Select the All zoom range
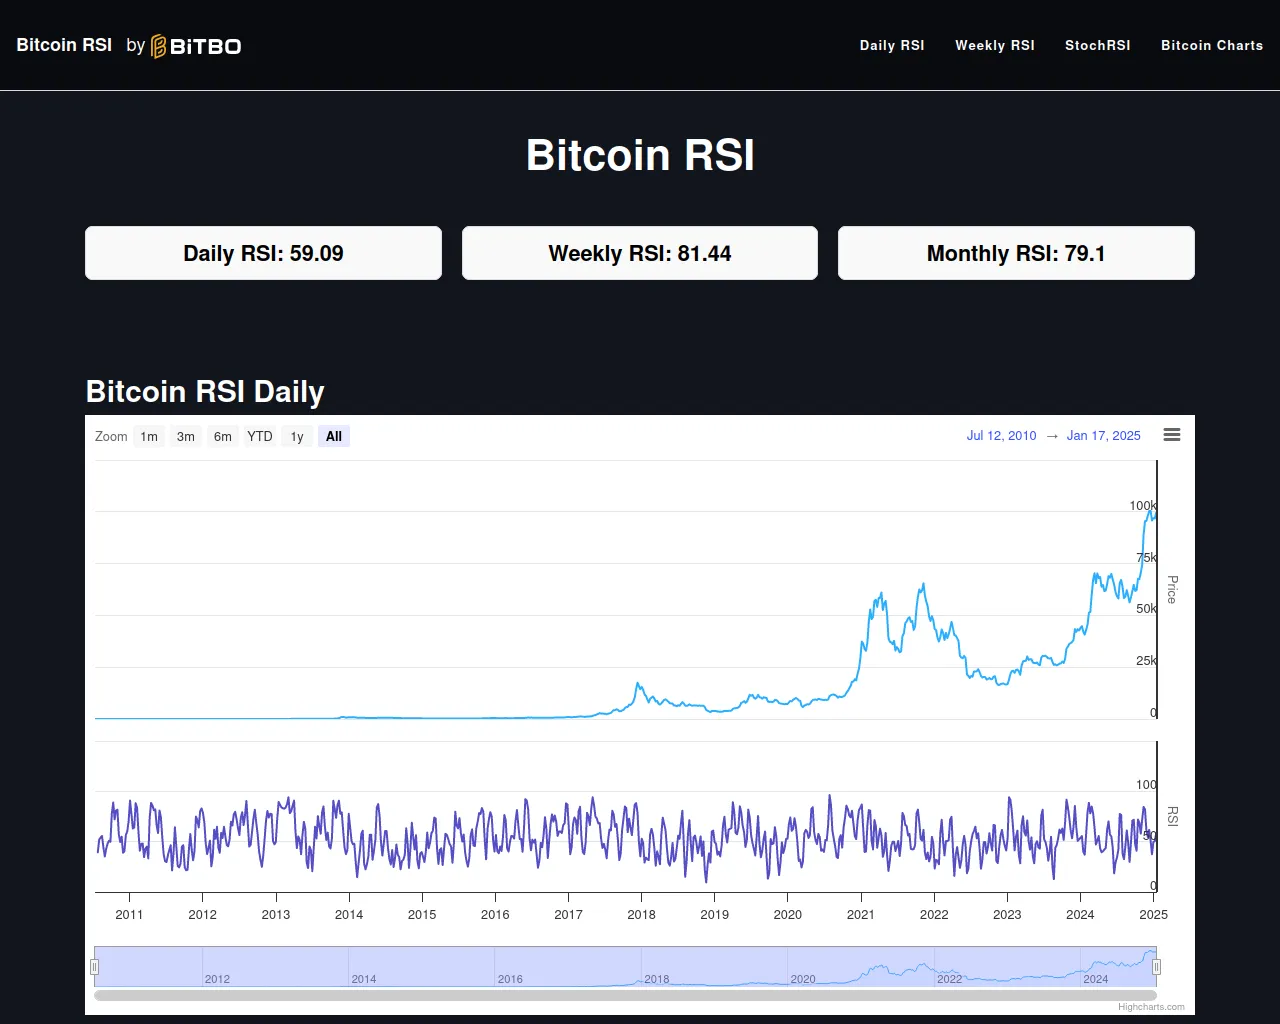 (x=334, y=436)
